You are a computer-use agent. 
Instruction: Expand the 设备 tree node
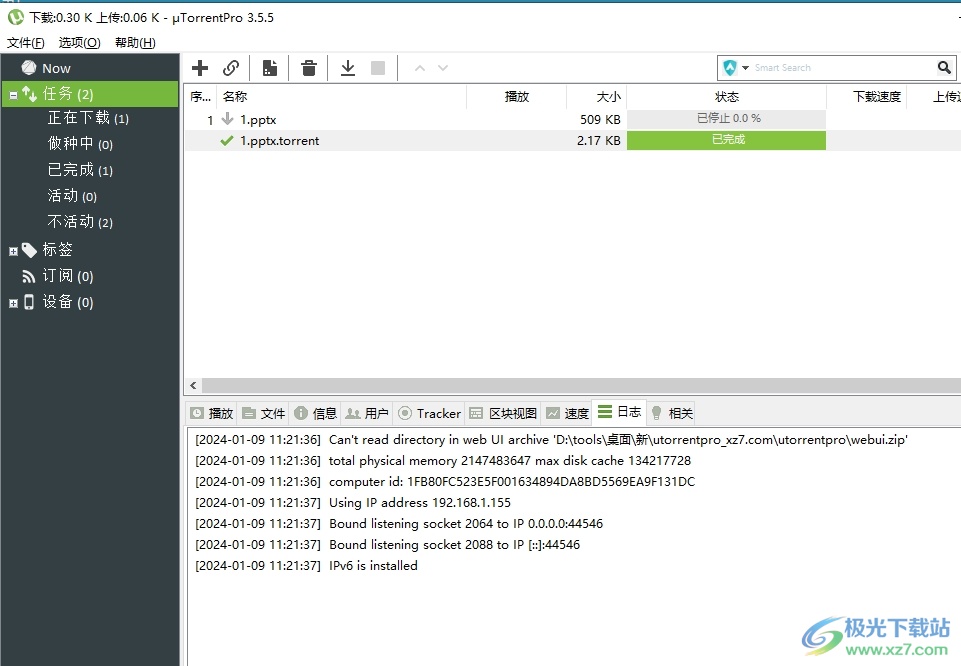(13, 303)
